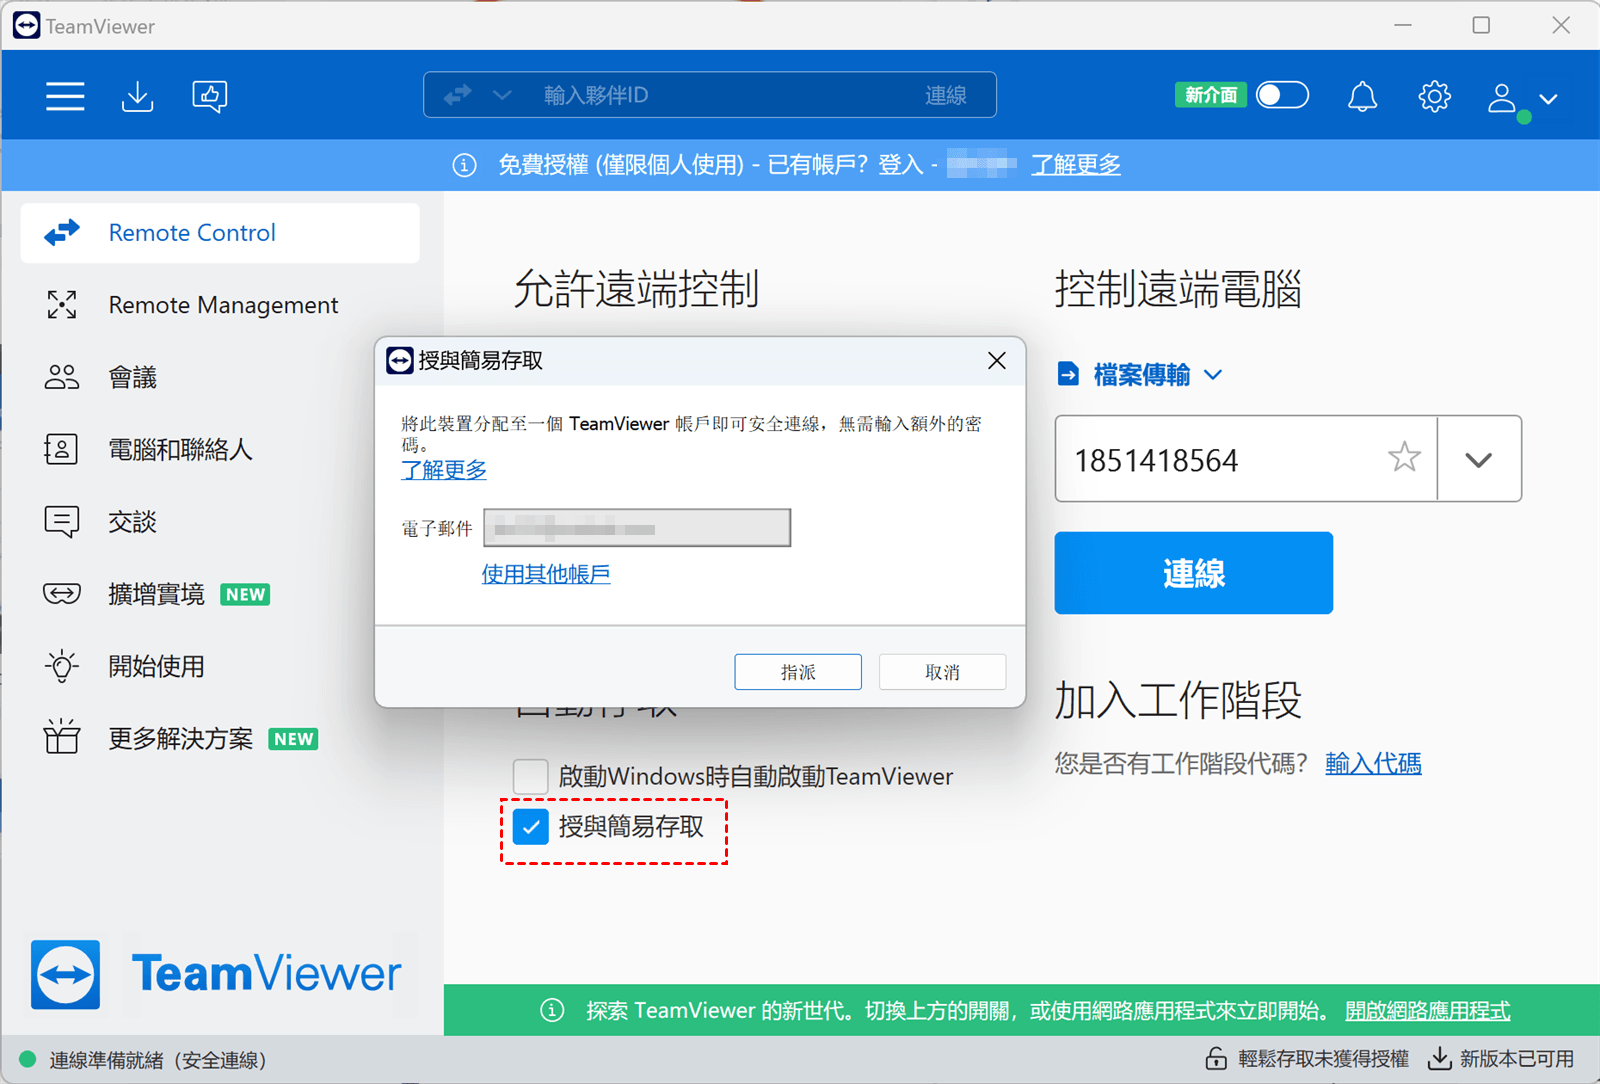Click 取消 button in dialog

pos(942,672)
